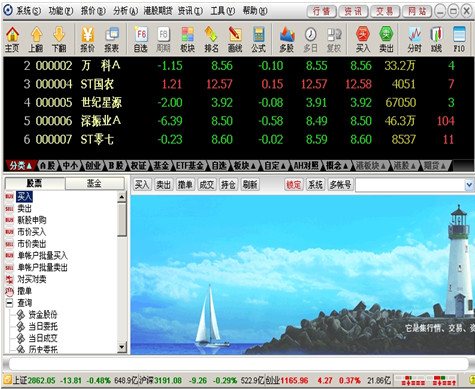
Task: Click the 成交 trade toolbar button
Action: click(207, 184)
